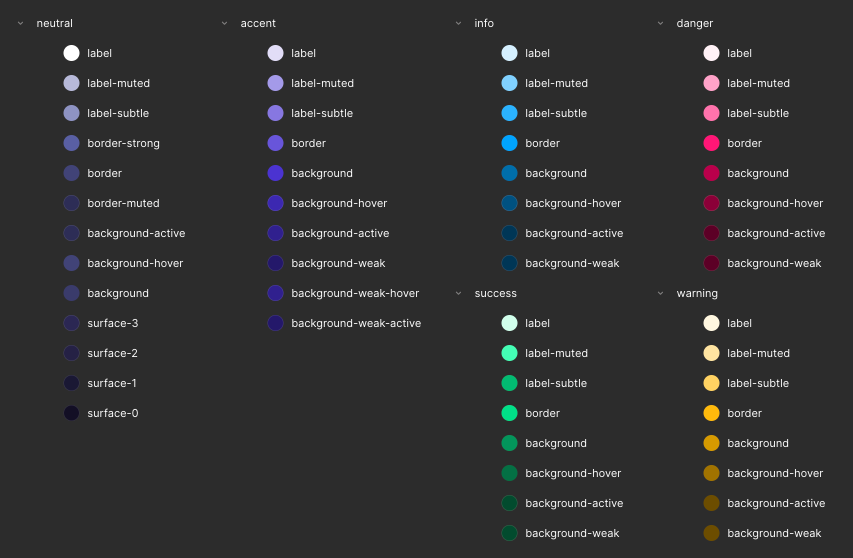
Task: Select the neutral label white swatch
Action: click(71, 53)
